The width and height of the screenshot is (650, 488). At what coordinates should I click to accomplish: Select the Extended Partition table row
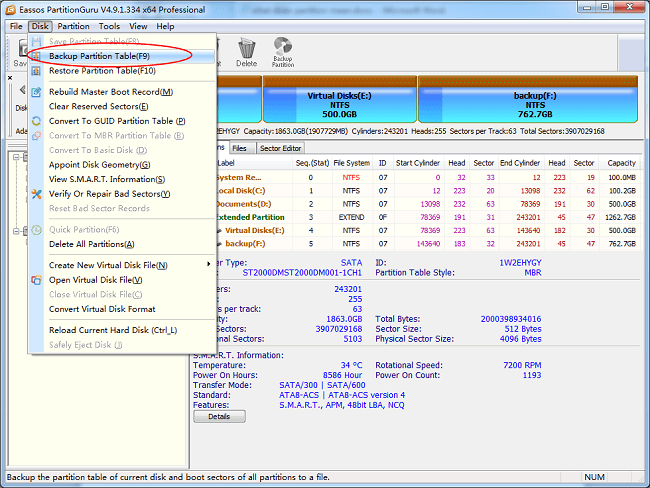427,217
